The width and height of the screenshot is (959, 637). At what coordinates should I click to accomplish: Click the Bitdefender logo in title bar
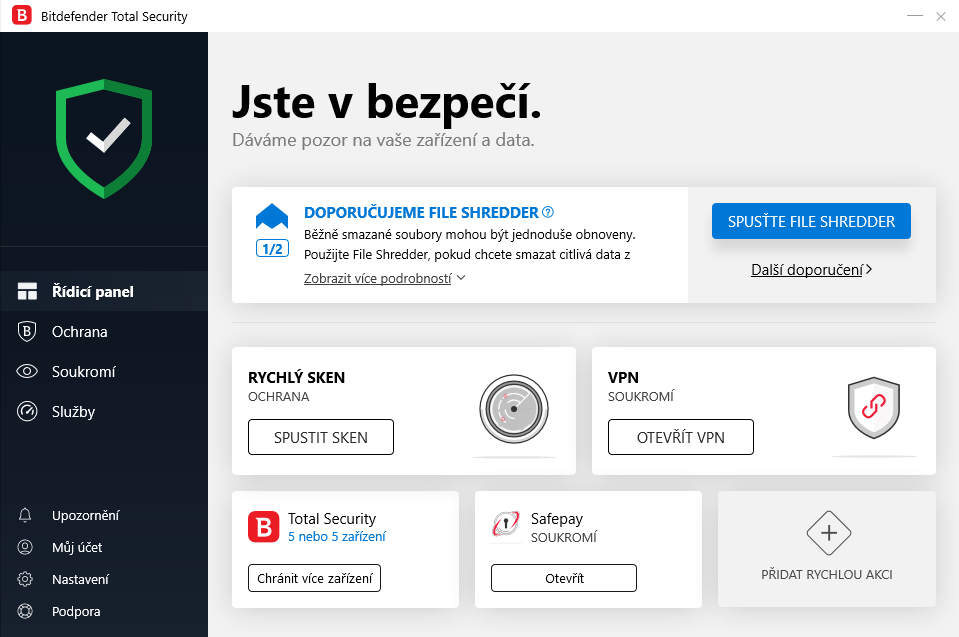(21, 16)
